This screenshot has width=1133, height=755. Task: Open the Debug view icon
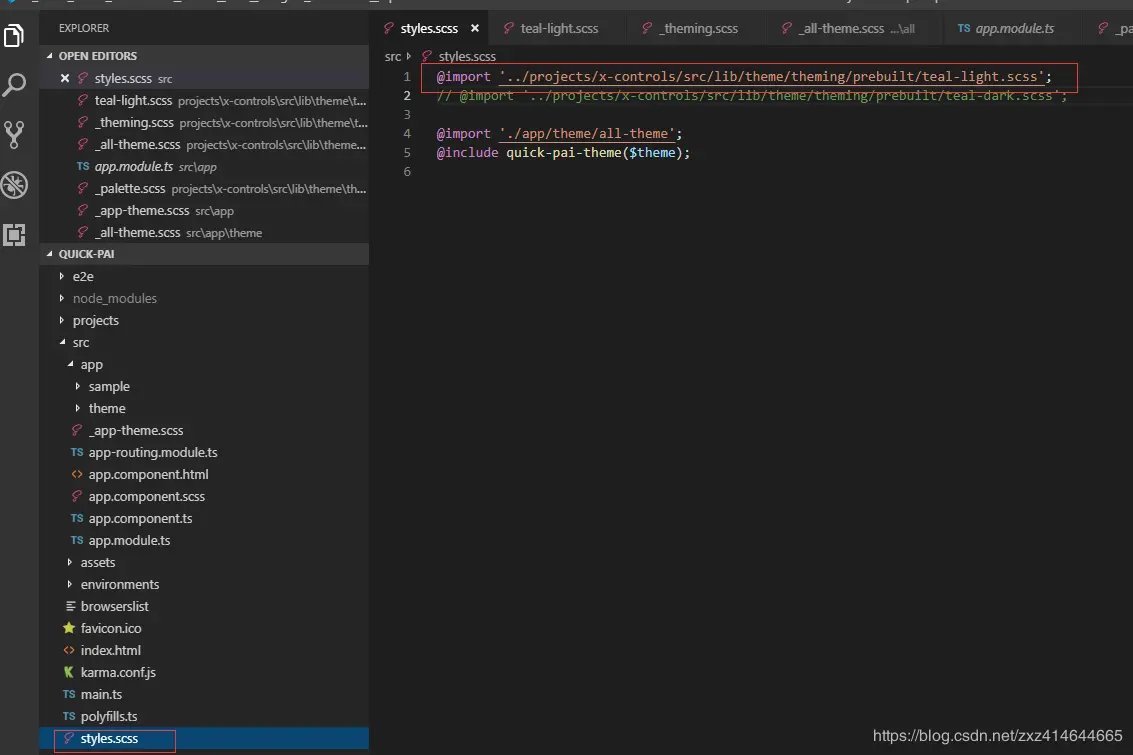15,185
